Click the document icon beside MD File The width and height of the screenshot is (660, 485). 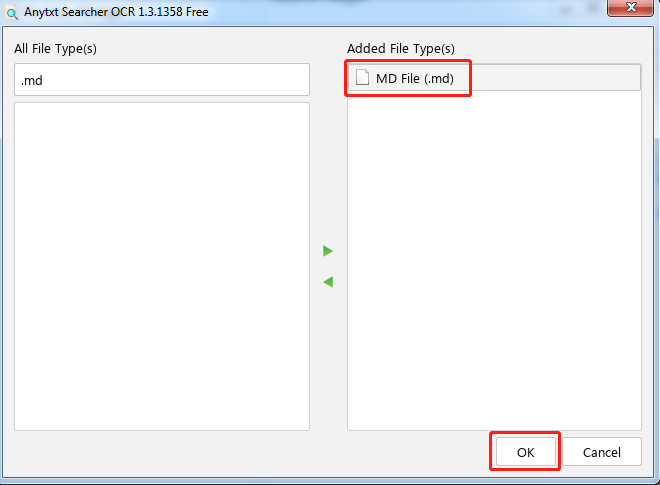(x=362, y=77)
